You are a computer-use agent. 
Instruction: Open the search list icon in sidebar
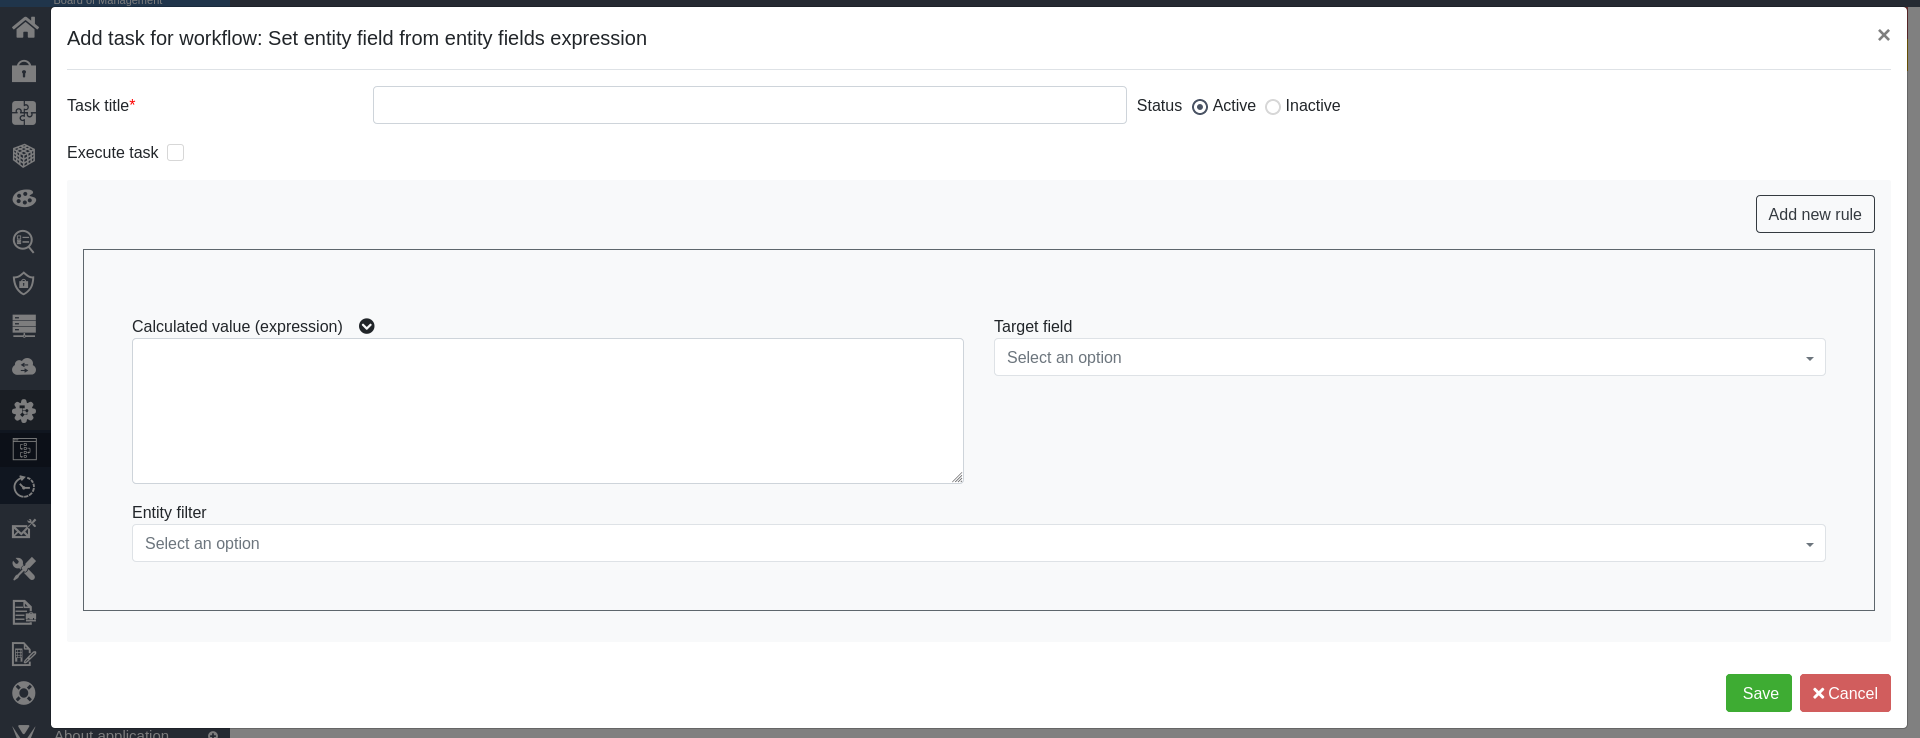click(25, 241)
